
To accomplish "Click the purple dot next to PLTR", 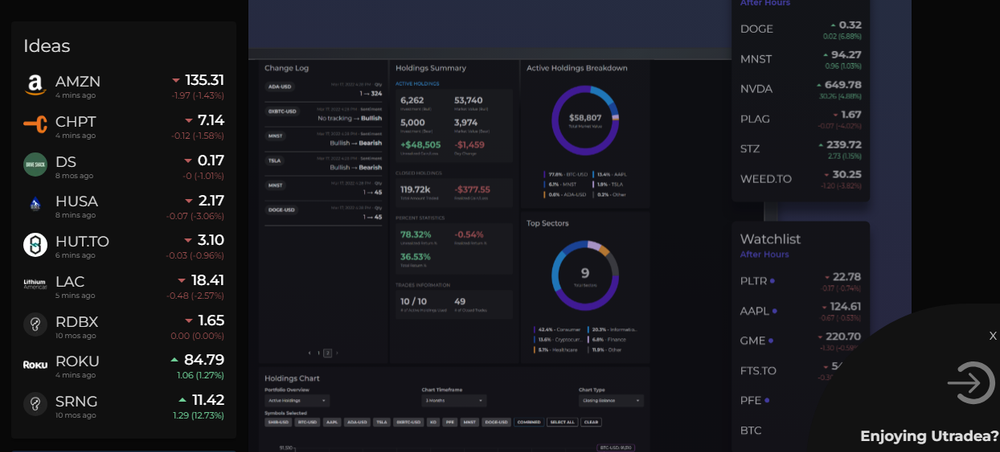I will 772,281.
